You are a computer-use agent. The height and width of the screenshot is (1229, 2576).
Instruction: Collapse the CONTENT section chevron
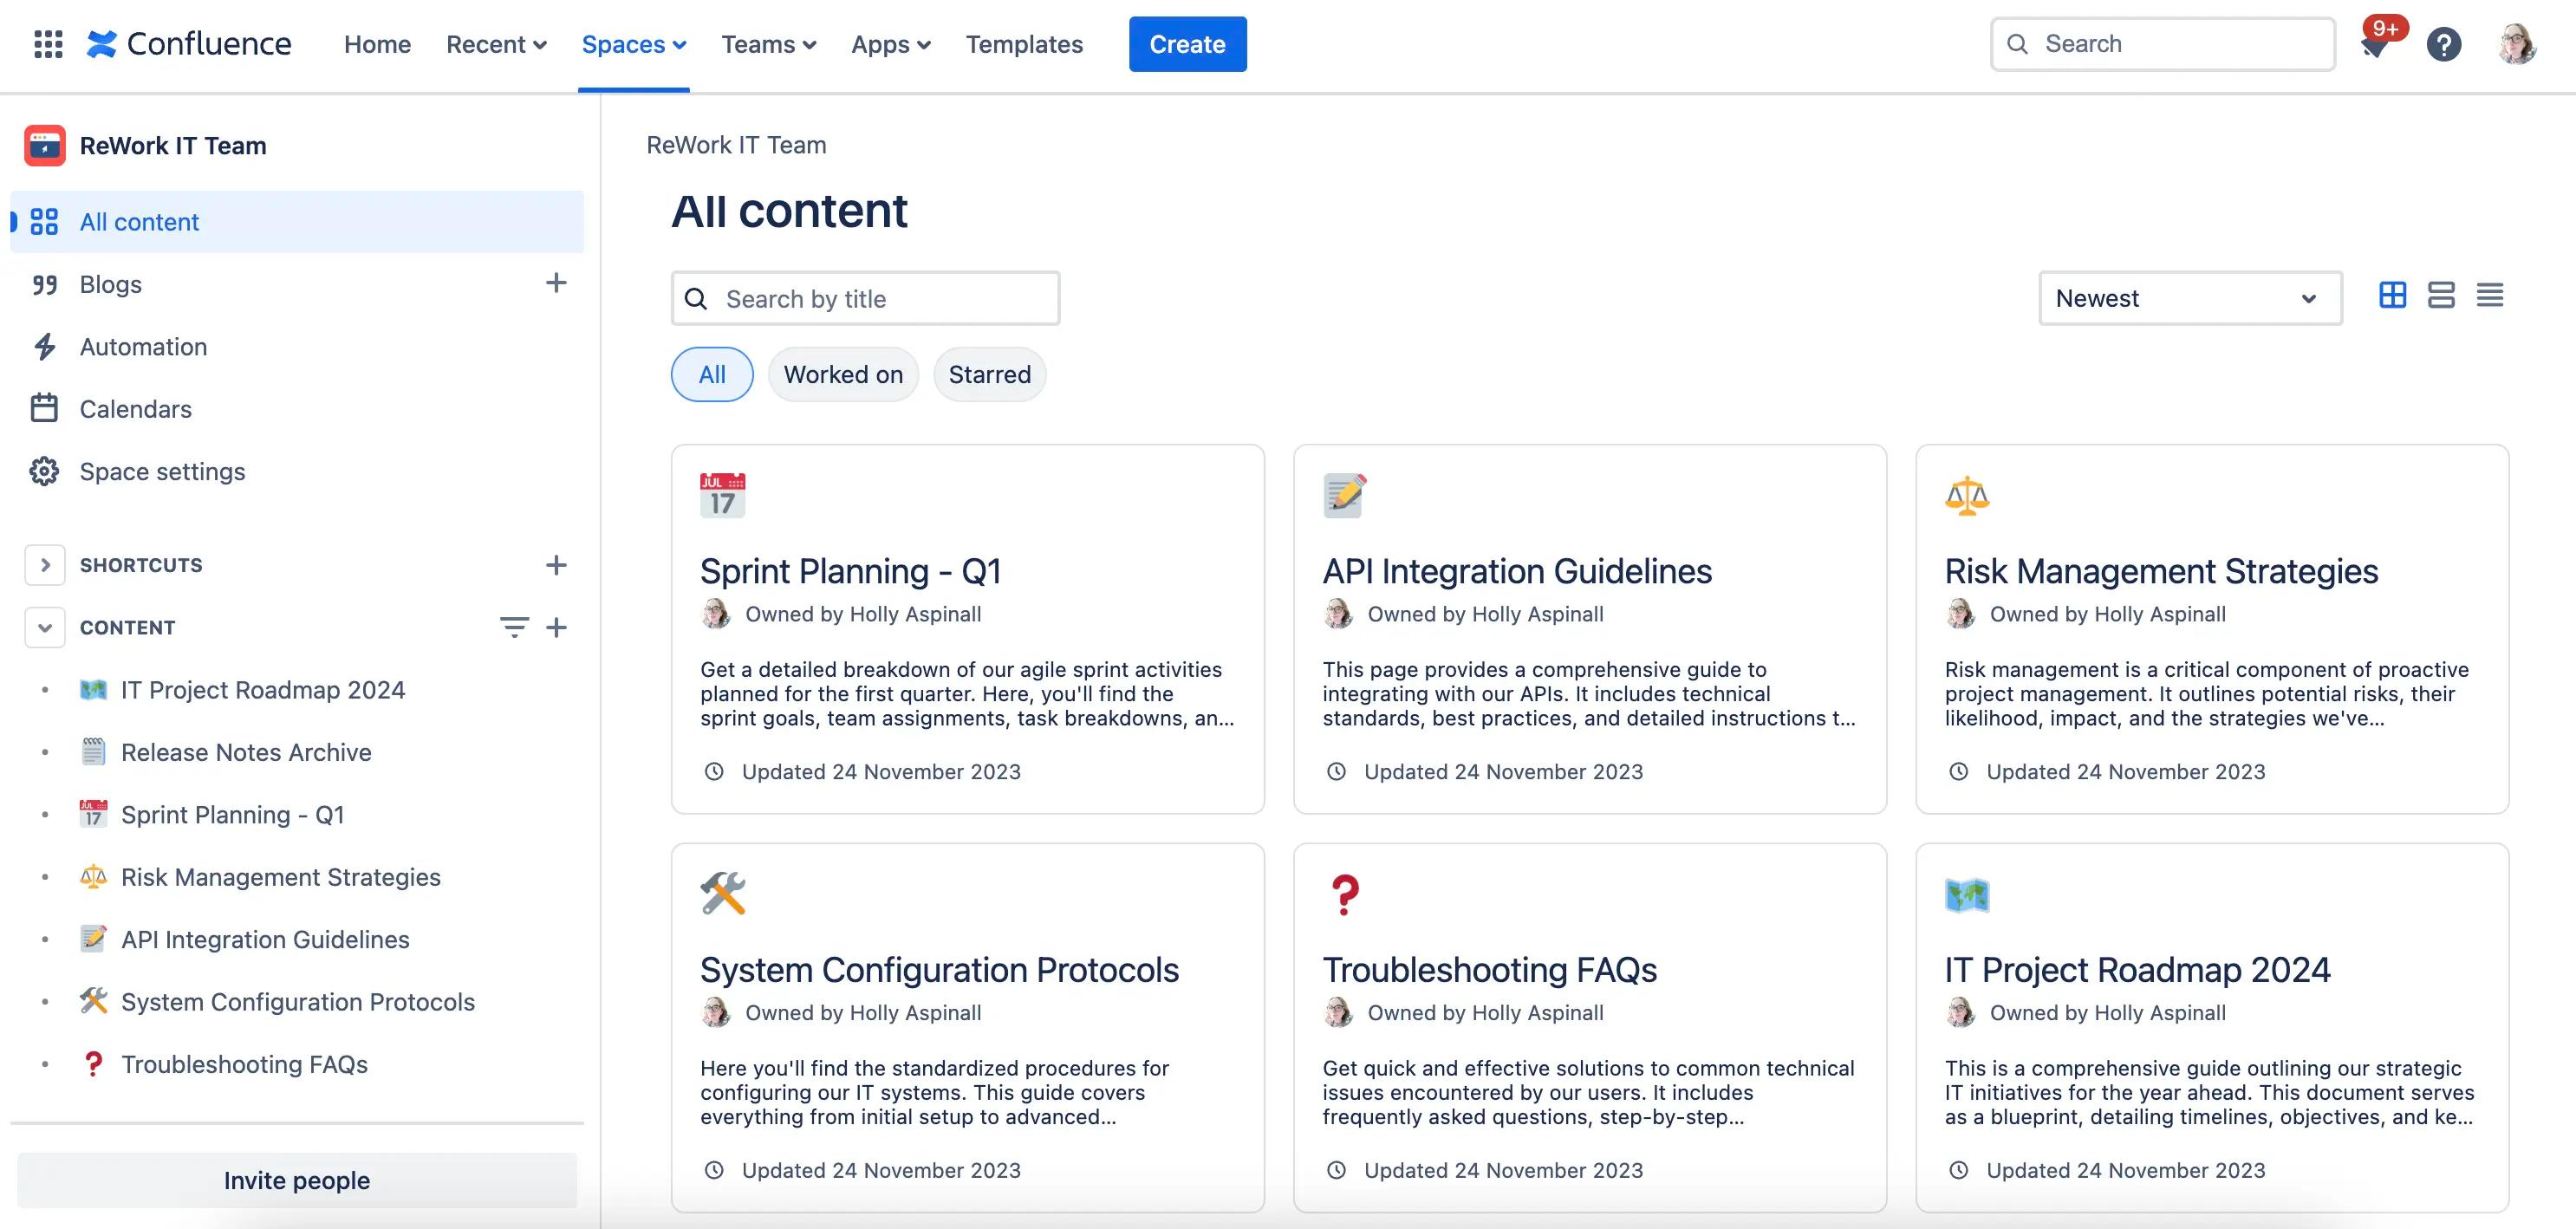(45, 627)
